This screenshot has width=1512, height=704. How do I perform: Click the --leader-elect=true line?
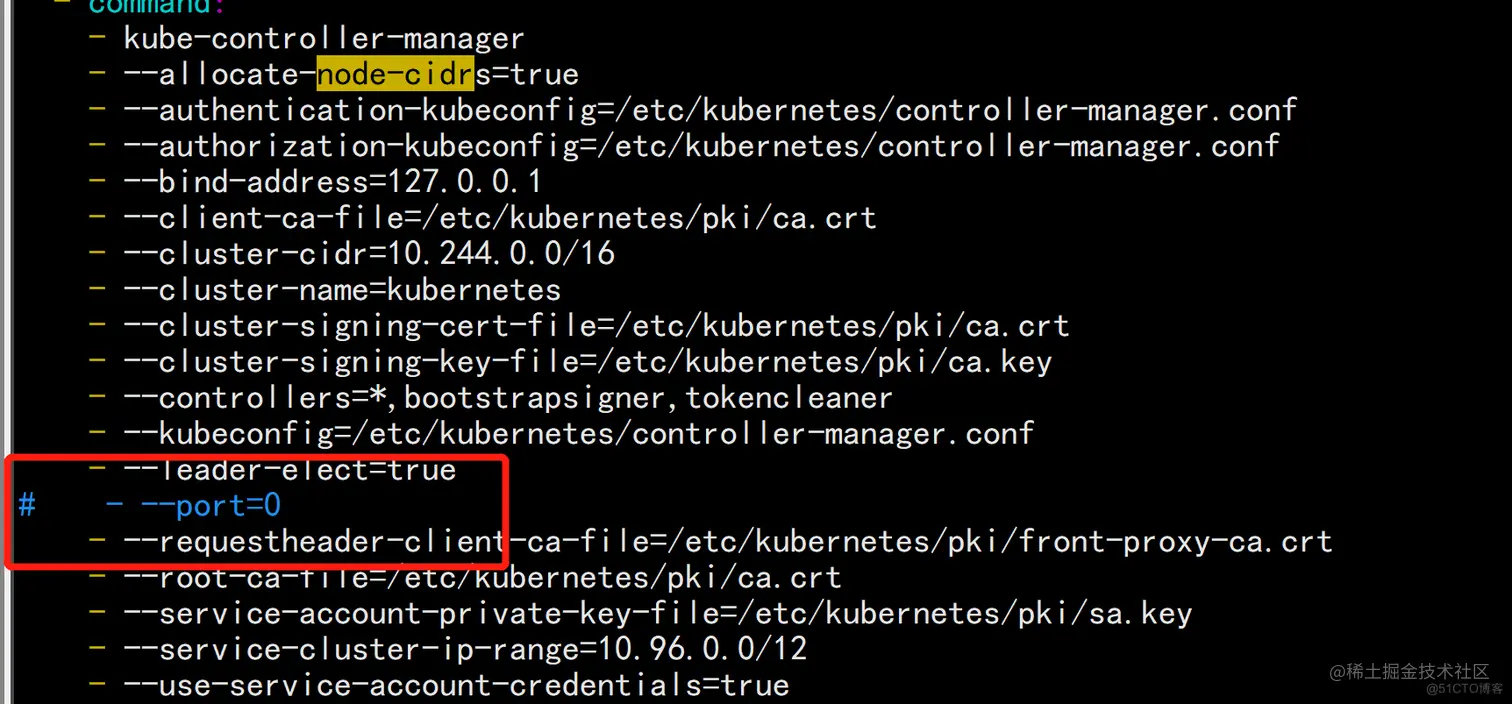click(x=289, y=470)
